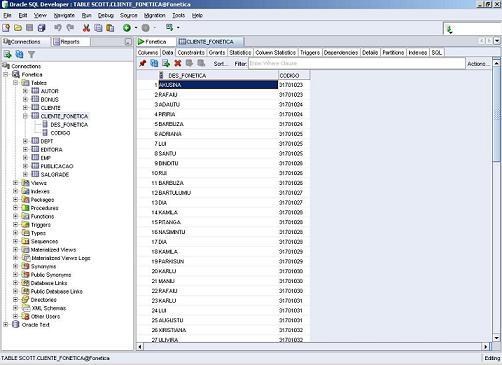Collapse the Tables tree node
The image size is (502, 365).
[15, 83]
